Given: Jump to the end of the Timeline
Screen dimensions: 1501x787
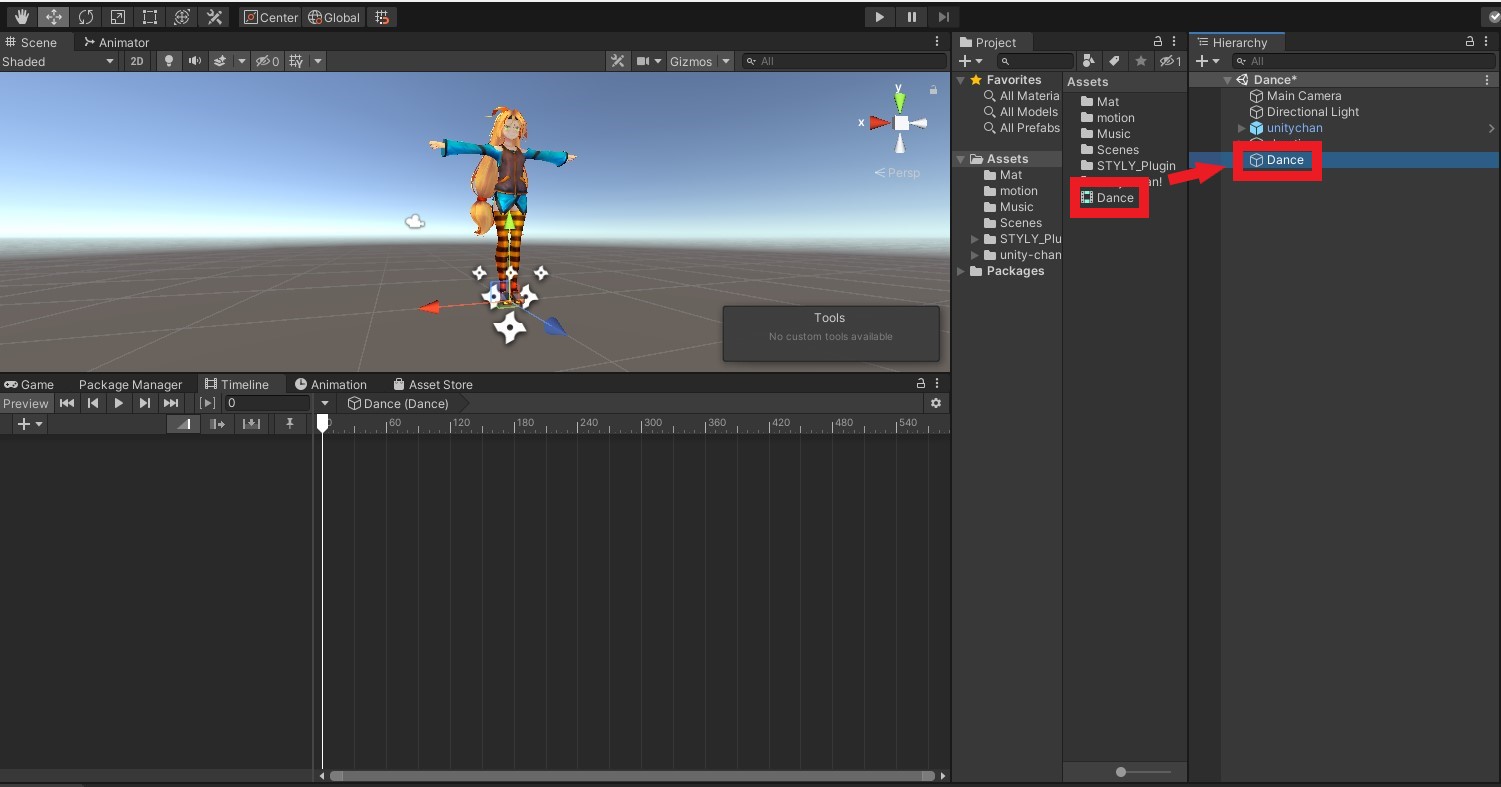Looking at the screenshot, I should tap(171, 403).
